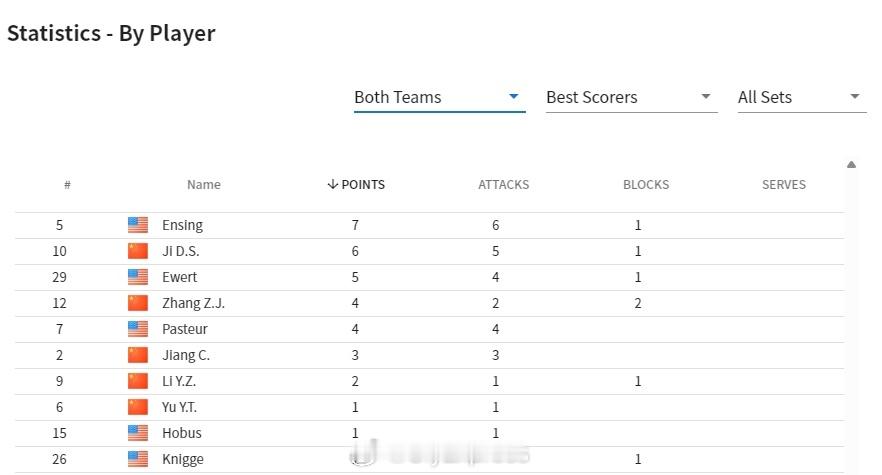Image resolution: width=882 pixels, height=475 pixels.
Task: Click the USA flag next to Ensing
Action: (138, 225)
